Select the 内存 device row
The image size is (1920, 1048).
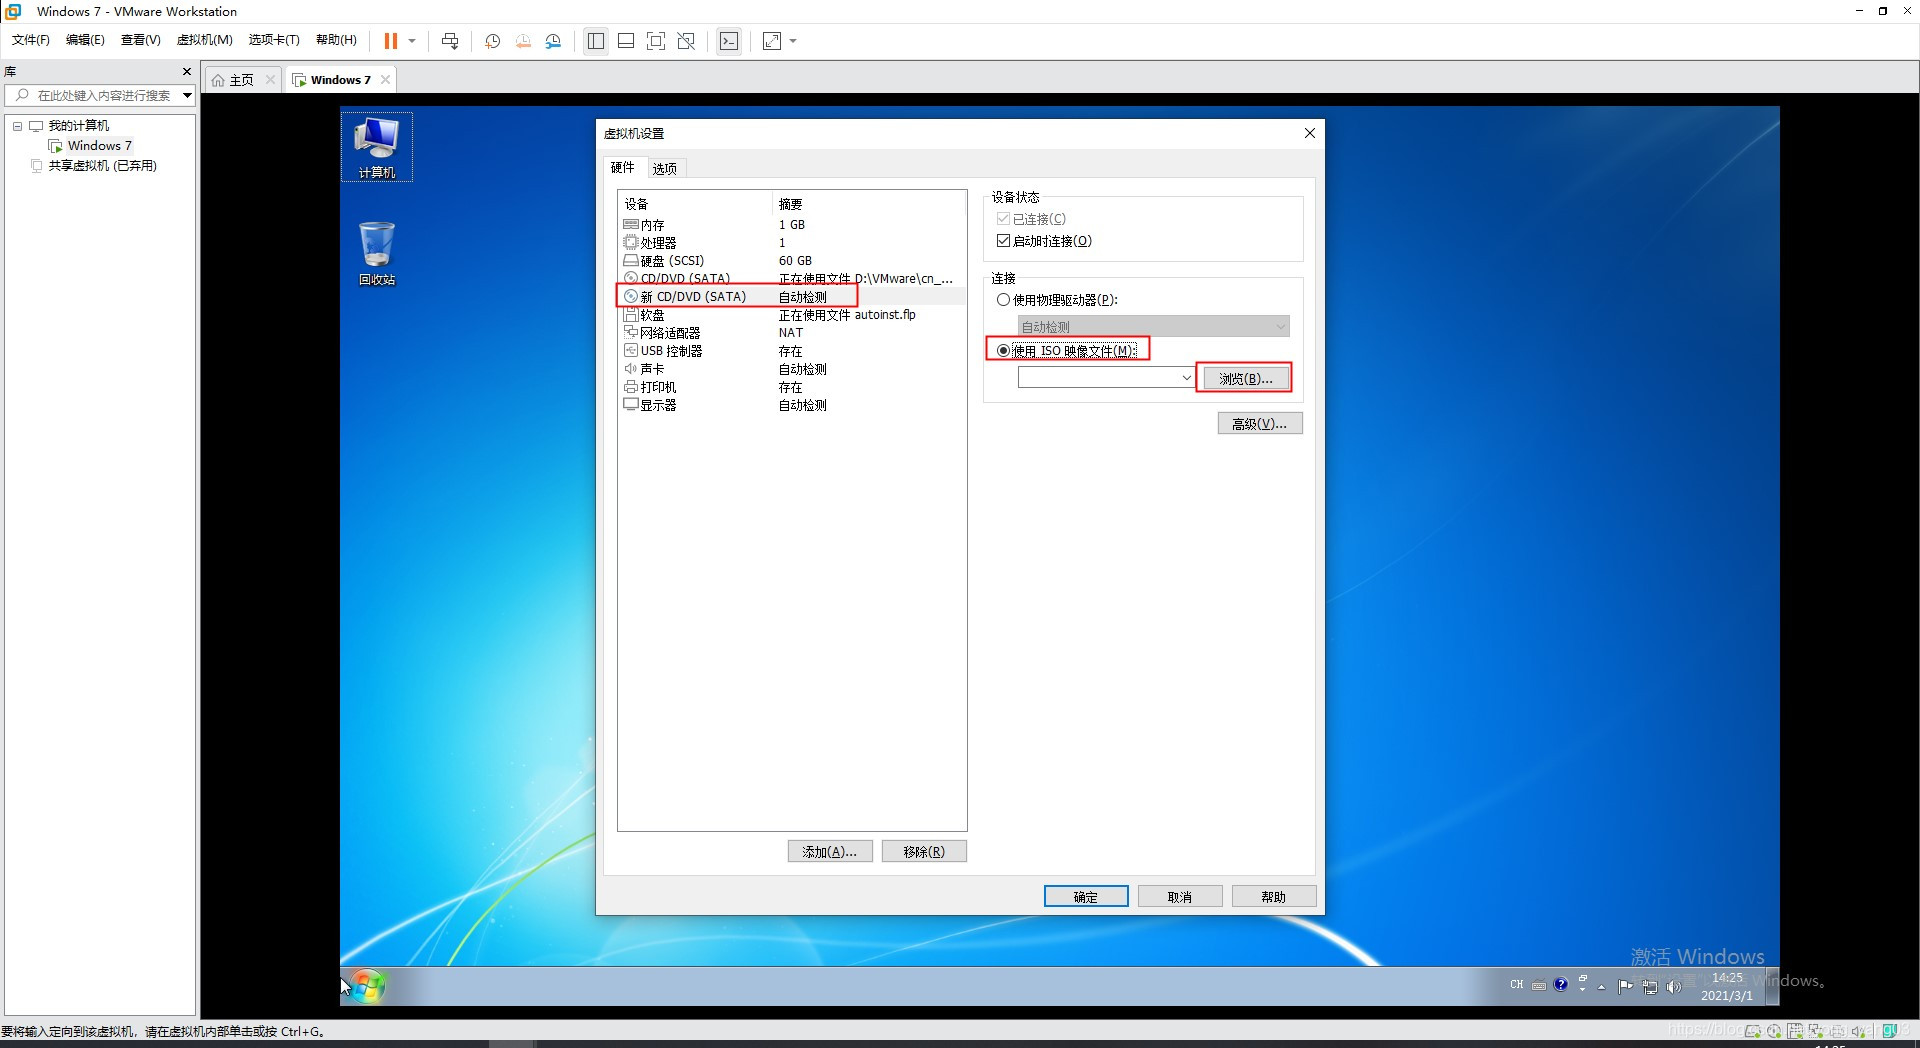(x=792, y=225)
